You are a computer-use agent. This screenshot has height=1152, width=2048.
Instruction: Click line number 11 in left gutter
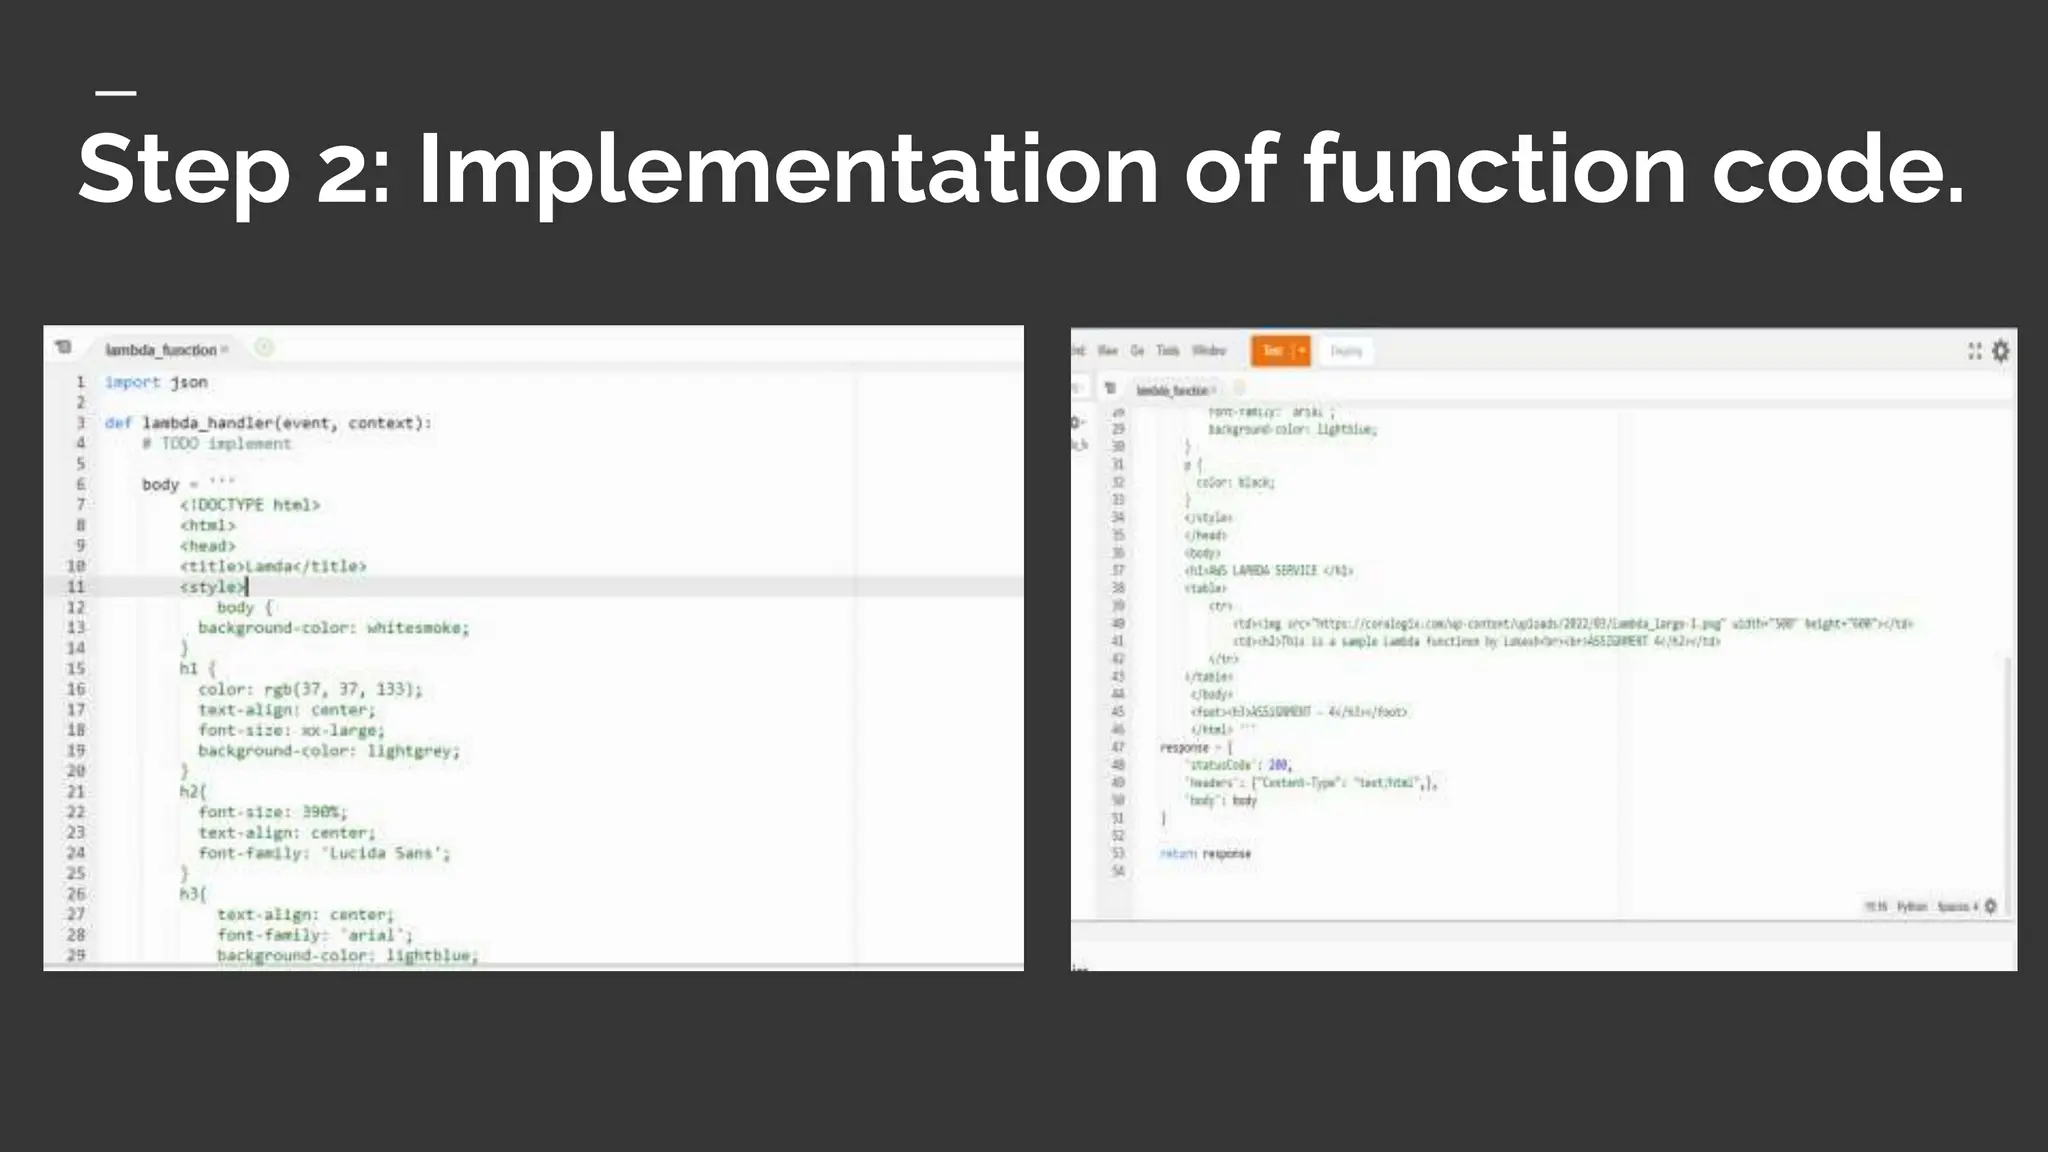coord(76,587)
